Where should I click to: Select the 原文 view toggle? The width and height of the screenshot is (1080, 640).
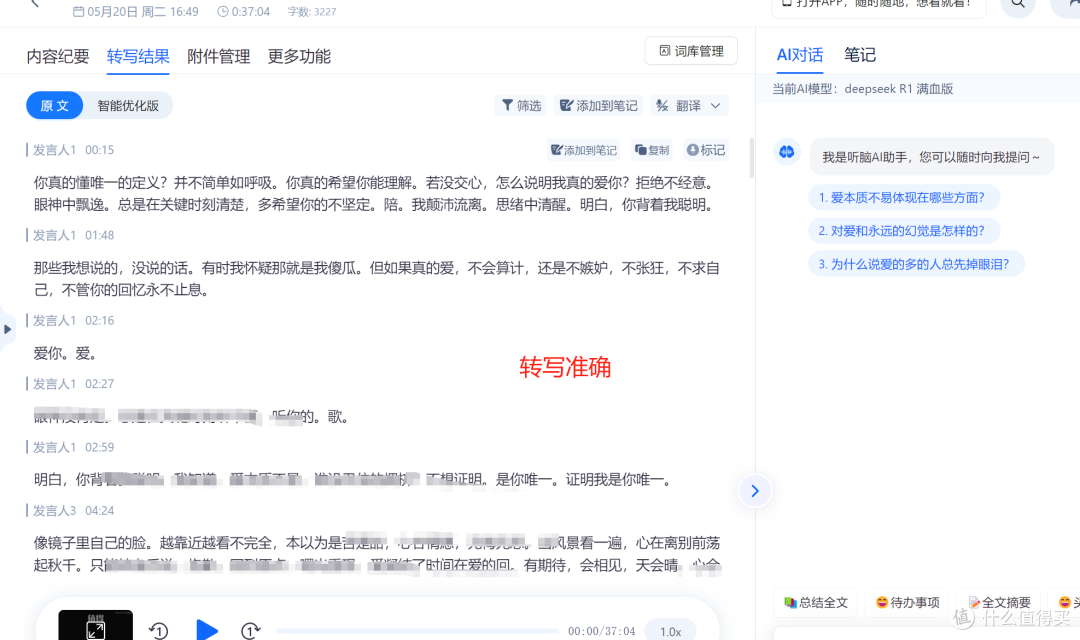tap(54, 105)
